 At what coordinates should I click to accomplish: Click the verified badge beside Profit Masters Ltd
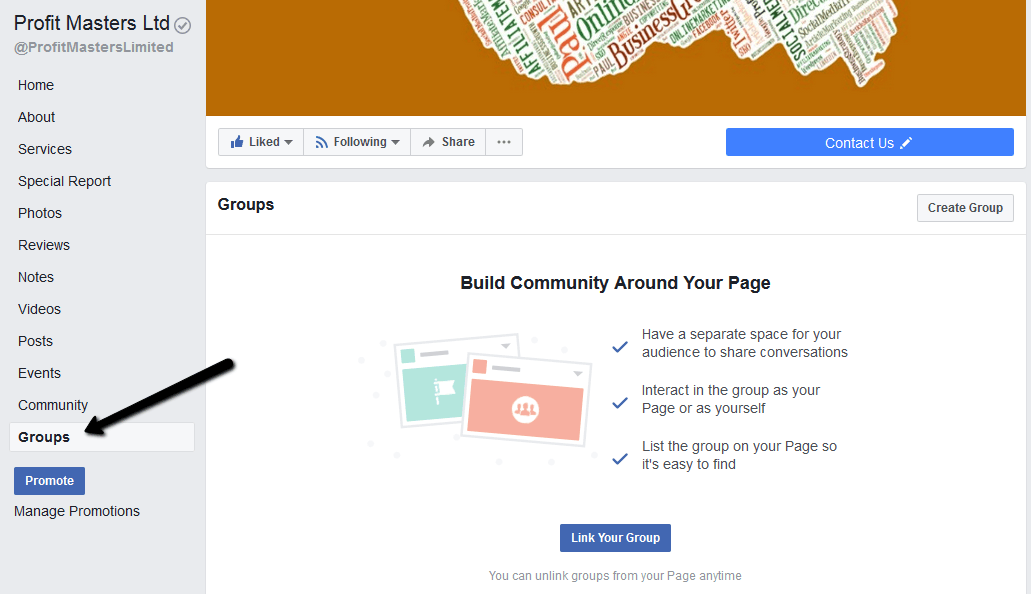182,26
